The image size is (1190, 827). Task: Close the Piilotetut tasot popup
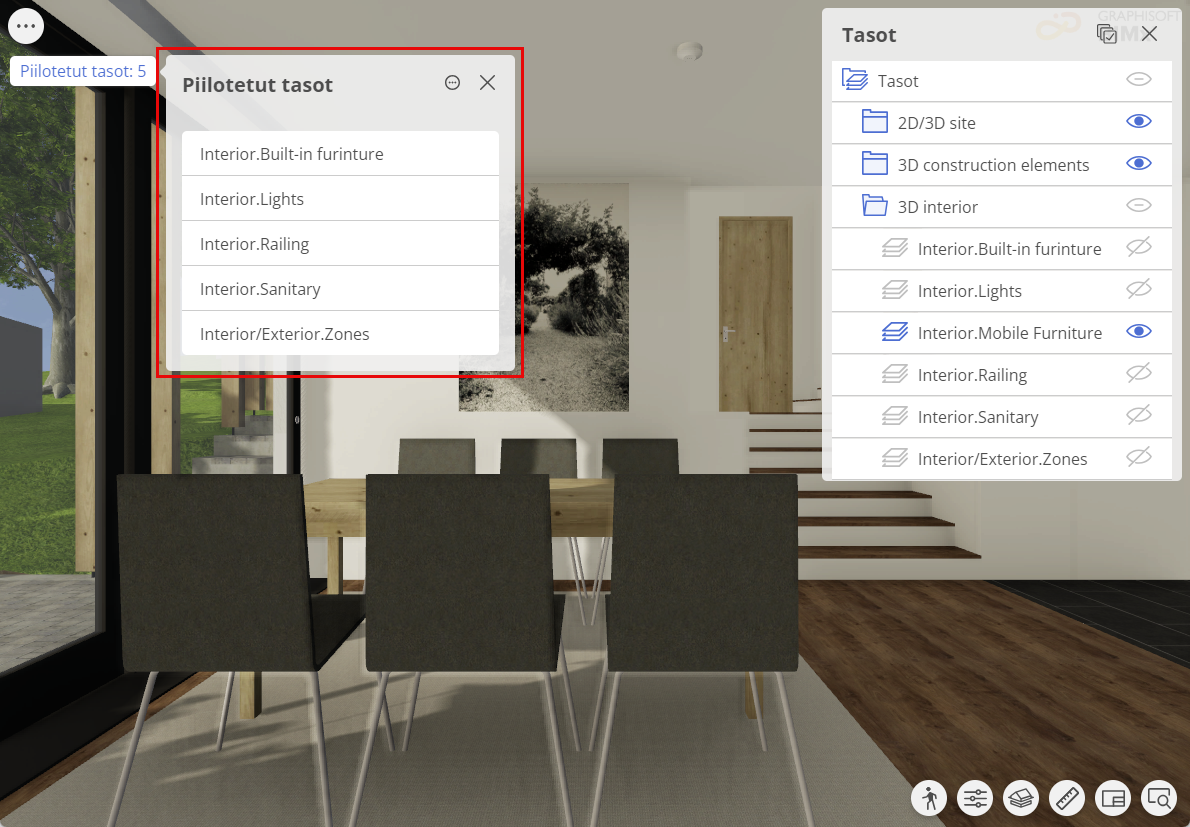(x=487, y=83)
